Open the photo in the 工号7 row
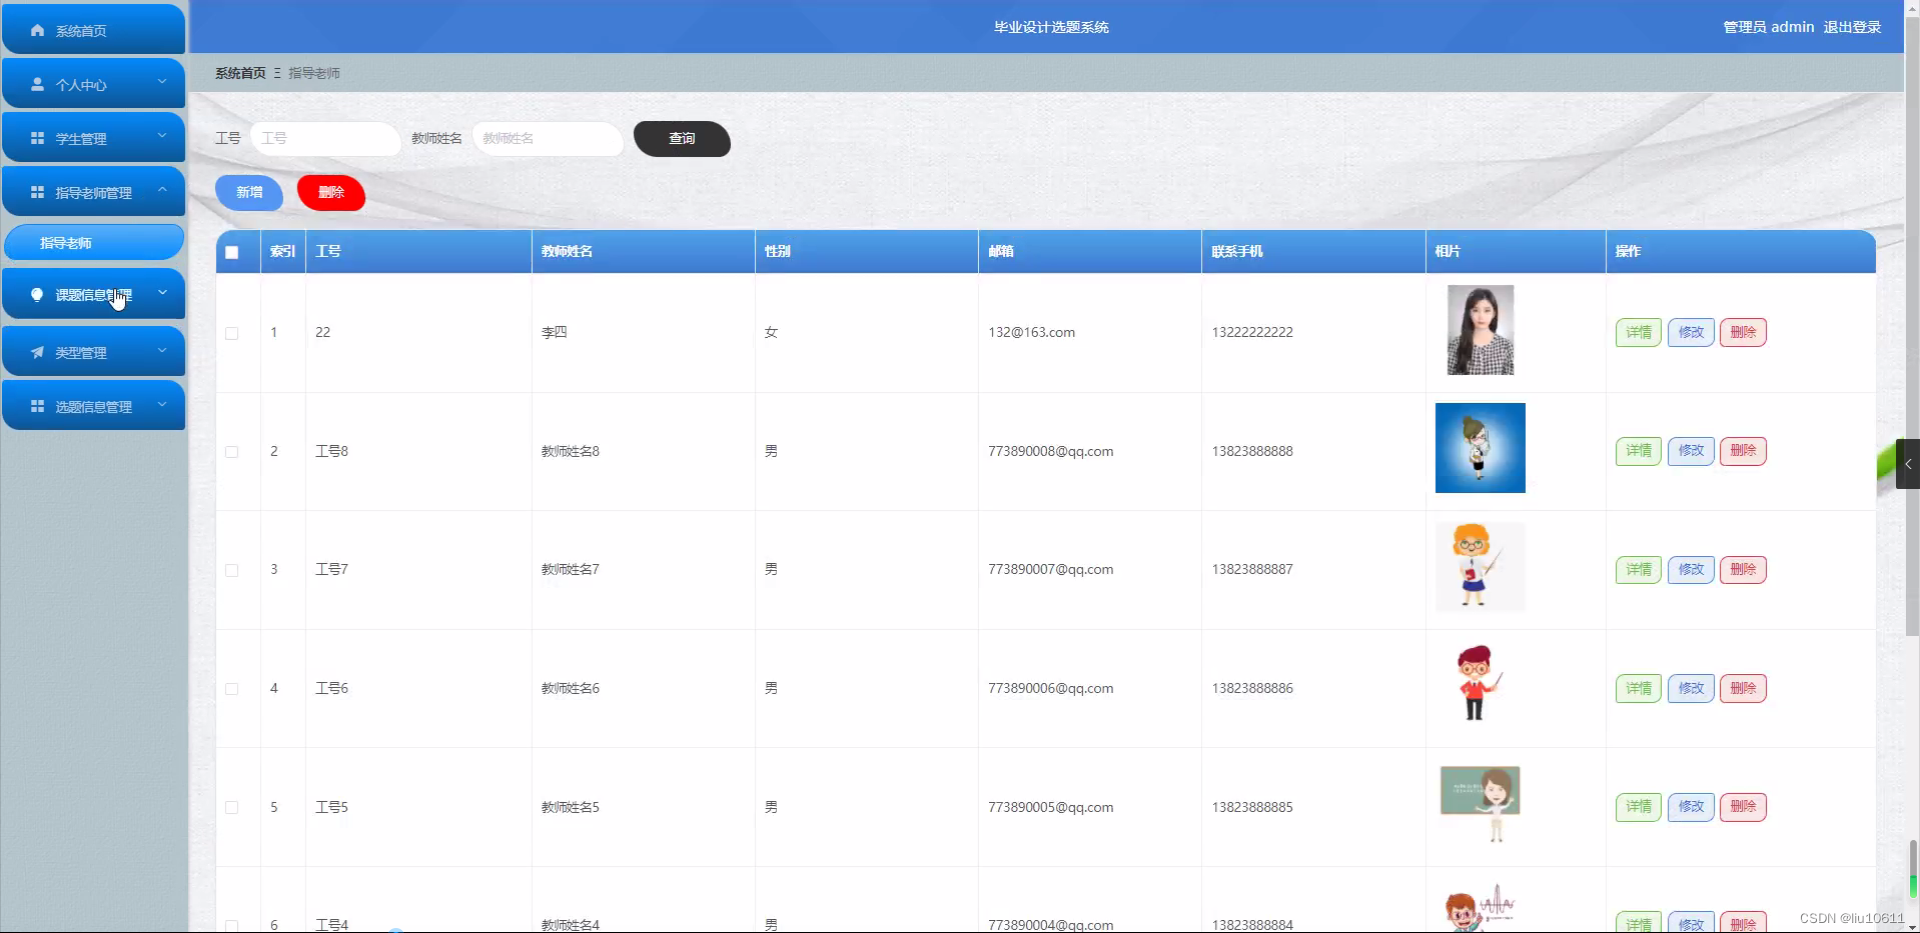Viewport: 1920px width, 933px height. pos(1480,567)
